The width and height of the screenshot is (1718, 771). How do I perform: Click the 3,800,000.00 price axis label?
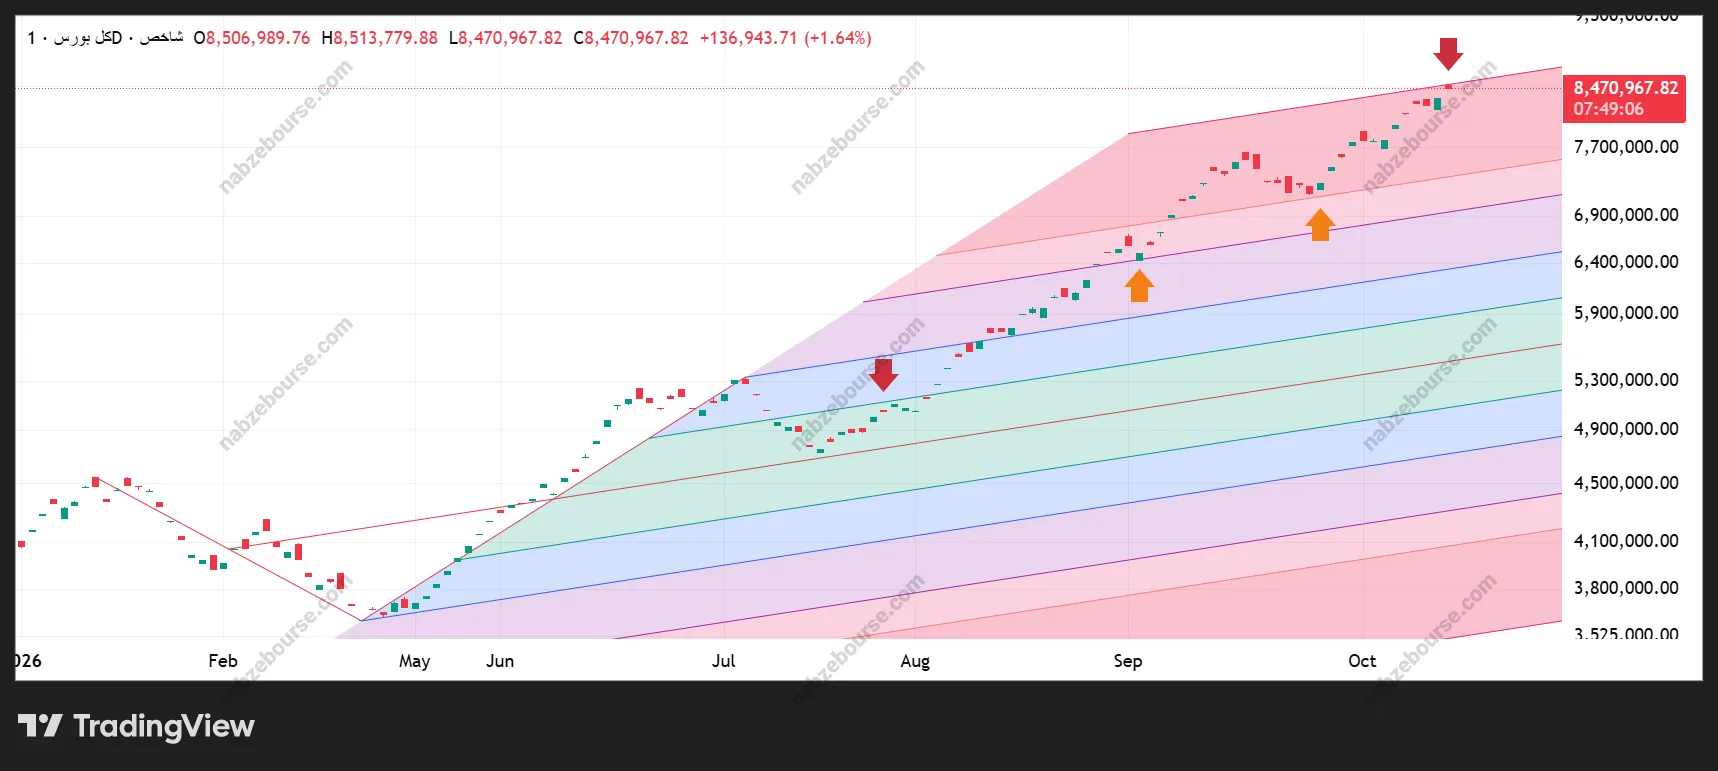coord(1626,588)
